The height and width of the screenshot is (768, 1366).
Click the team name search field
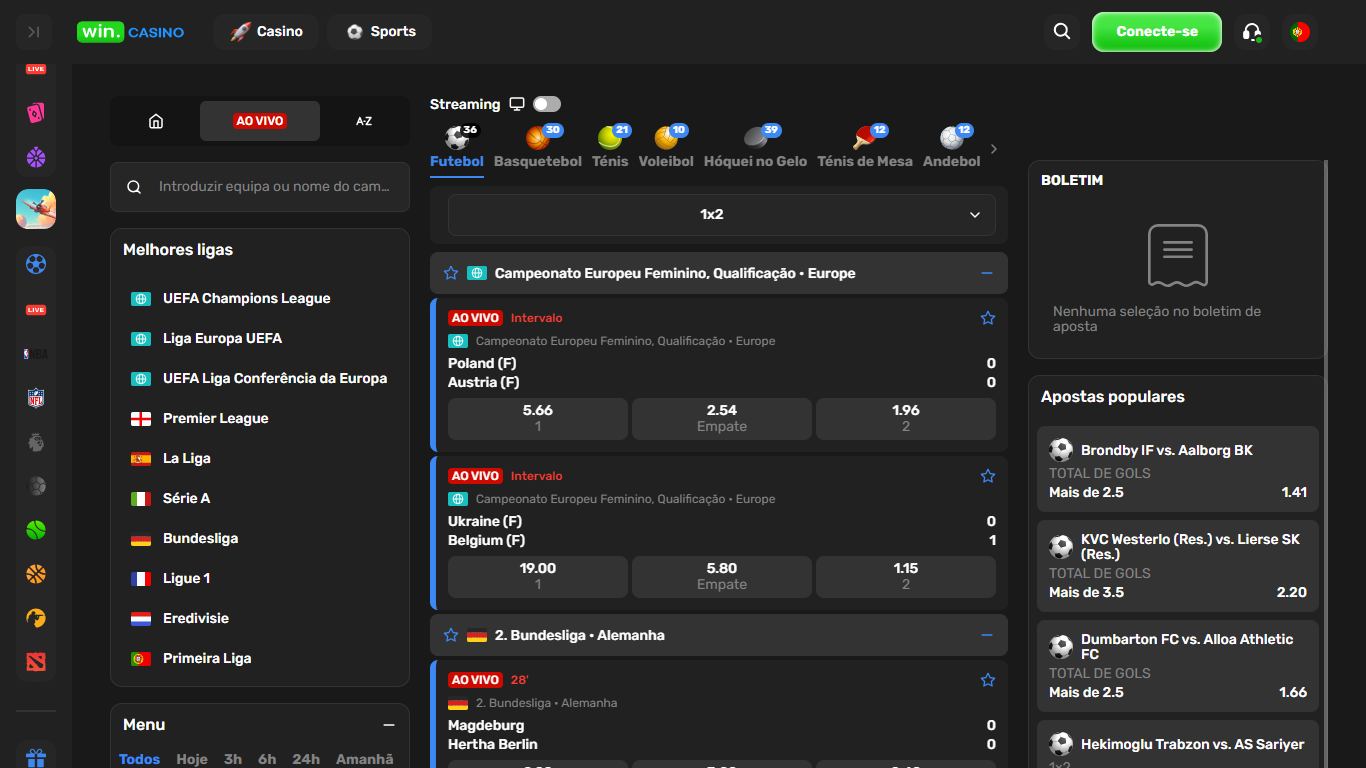273,186
